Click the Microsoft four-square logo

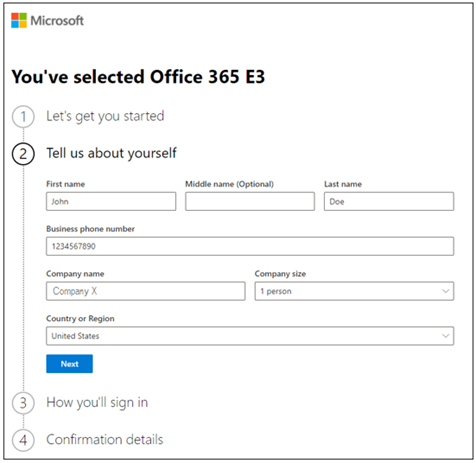[x=19, y=20]
